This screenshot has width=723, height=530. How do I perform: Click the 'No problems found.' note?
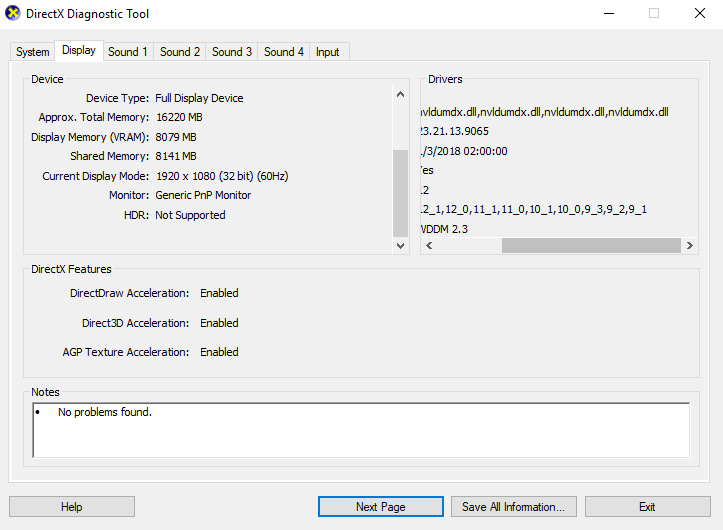click(105, 412)
